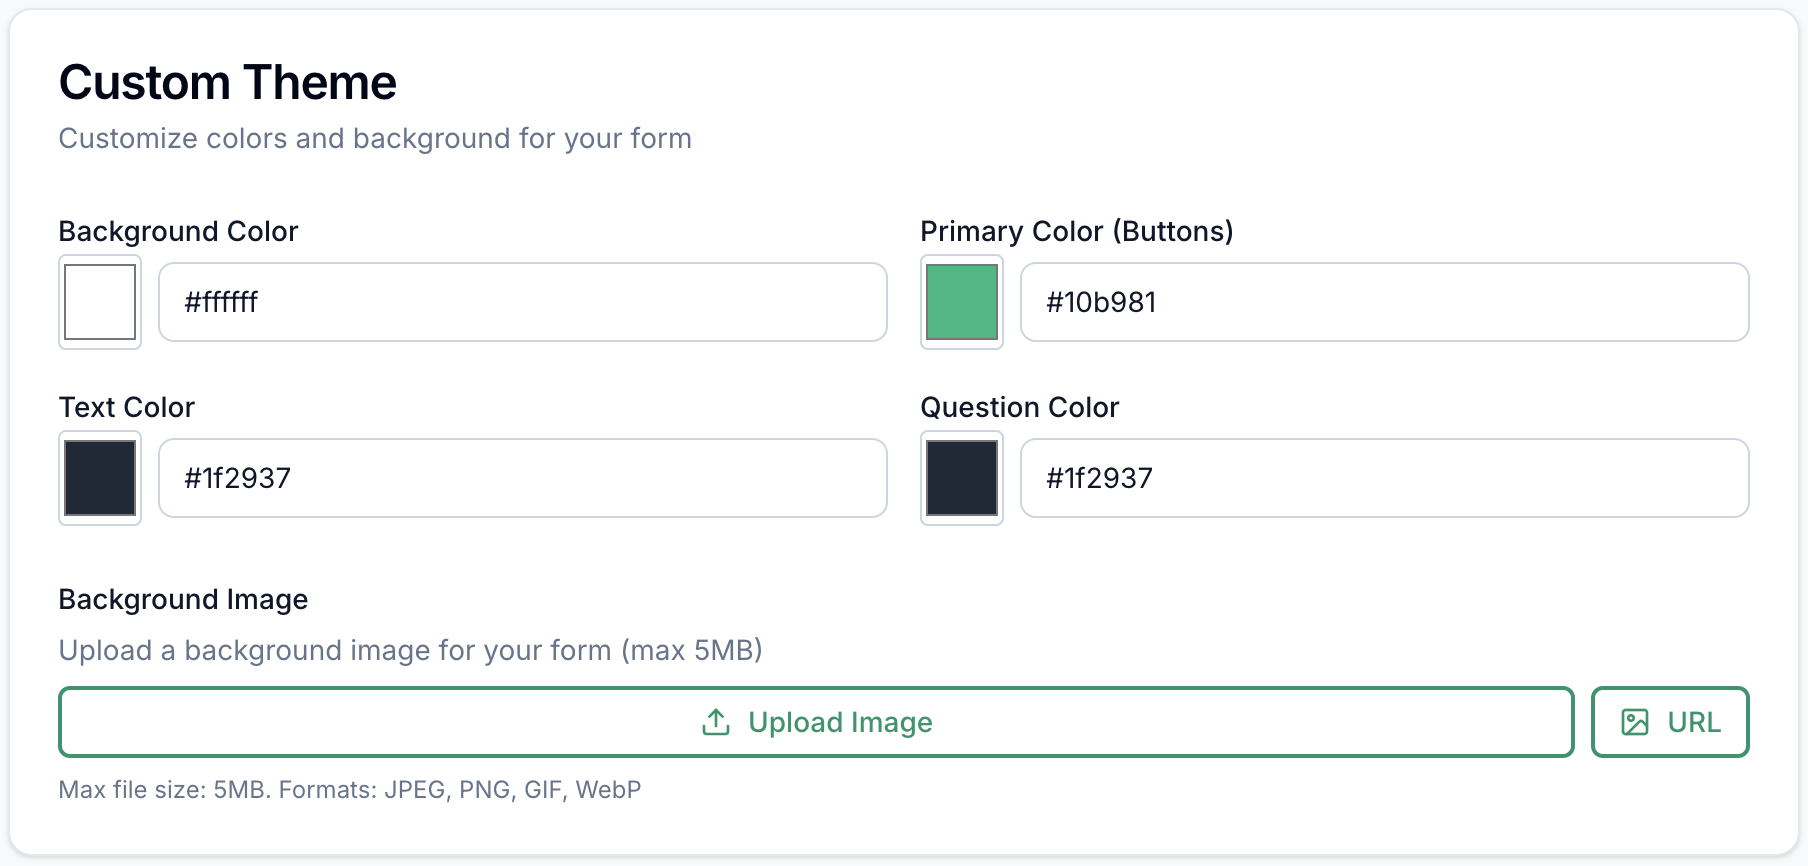Click the upload arrow icon in Upload Image button
The height and width of the screenshot is (866, 1808).
tap(716, 721)
